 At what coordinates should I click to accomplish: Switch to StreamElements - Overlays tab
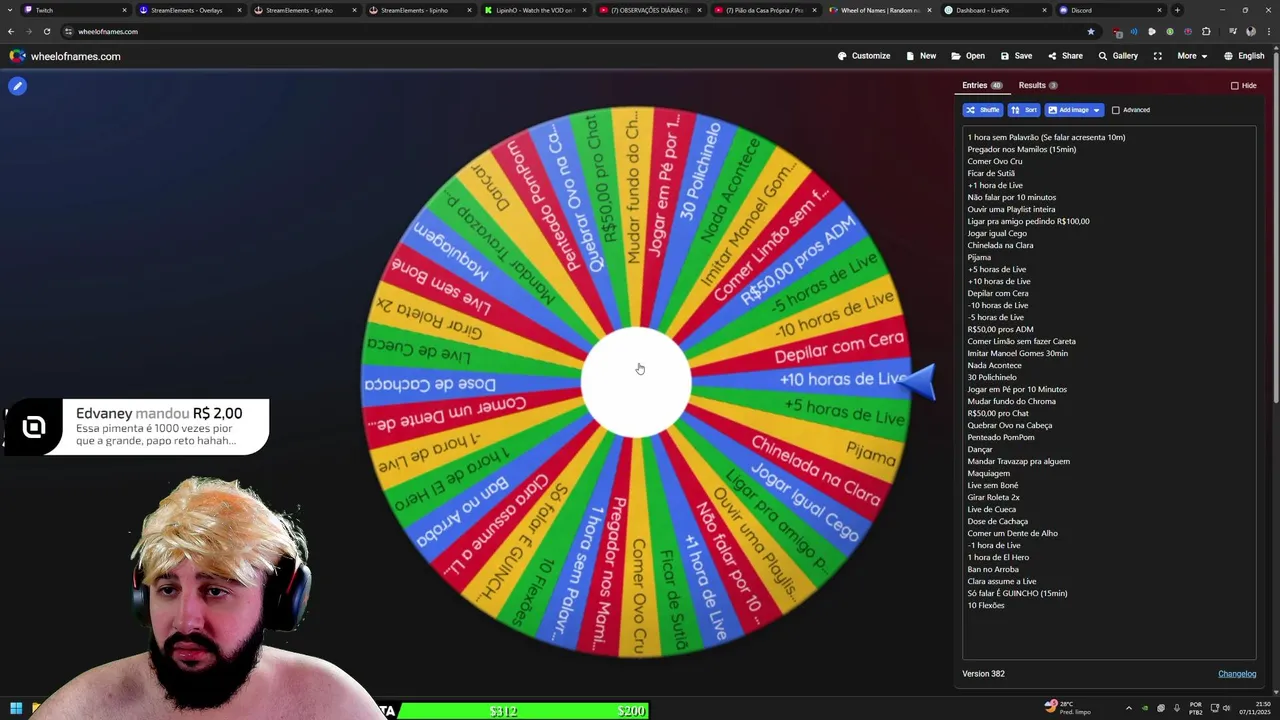[190, 10]
